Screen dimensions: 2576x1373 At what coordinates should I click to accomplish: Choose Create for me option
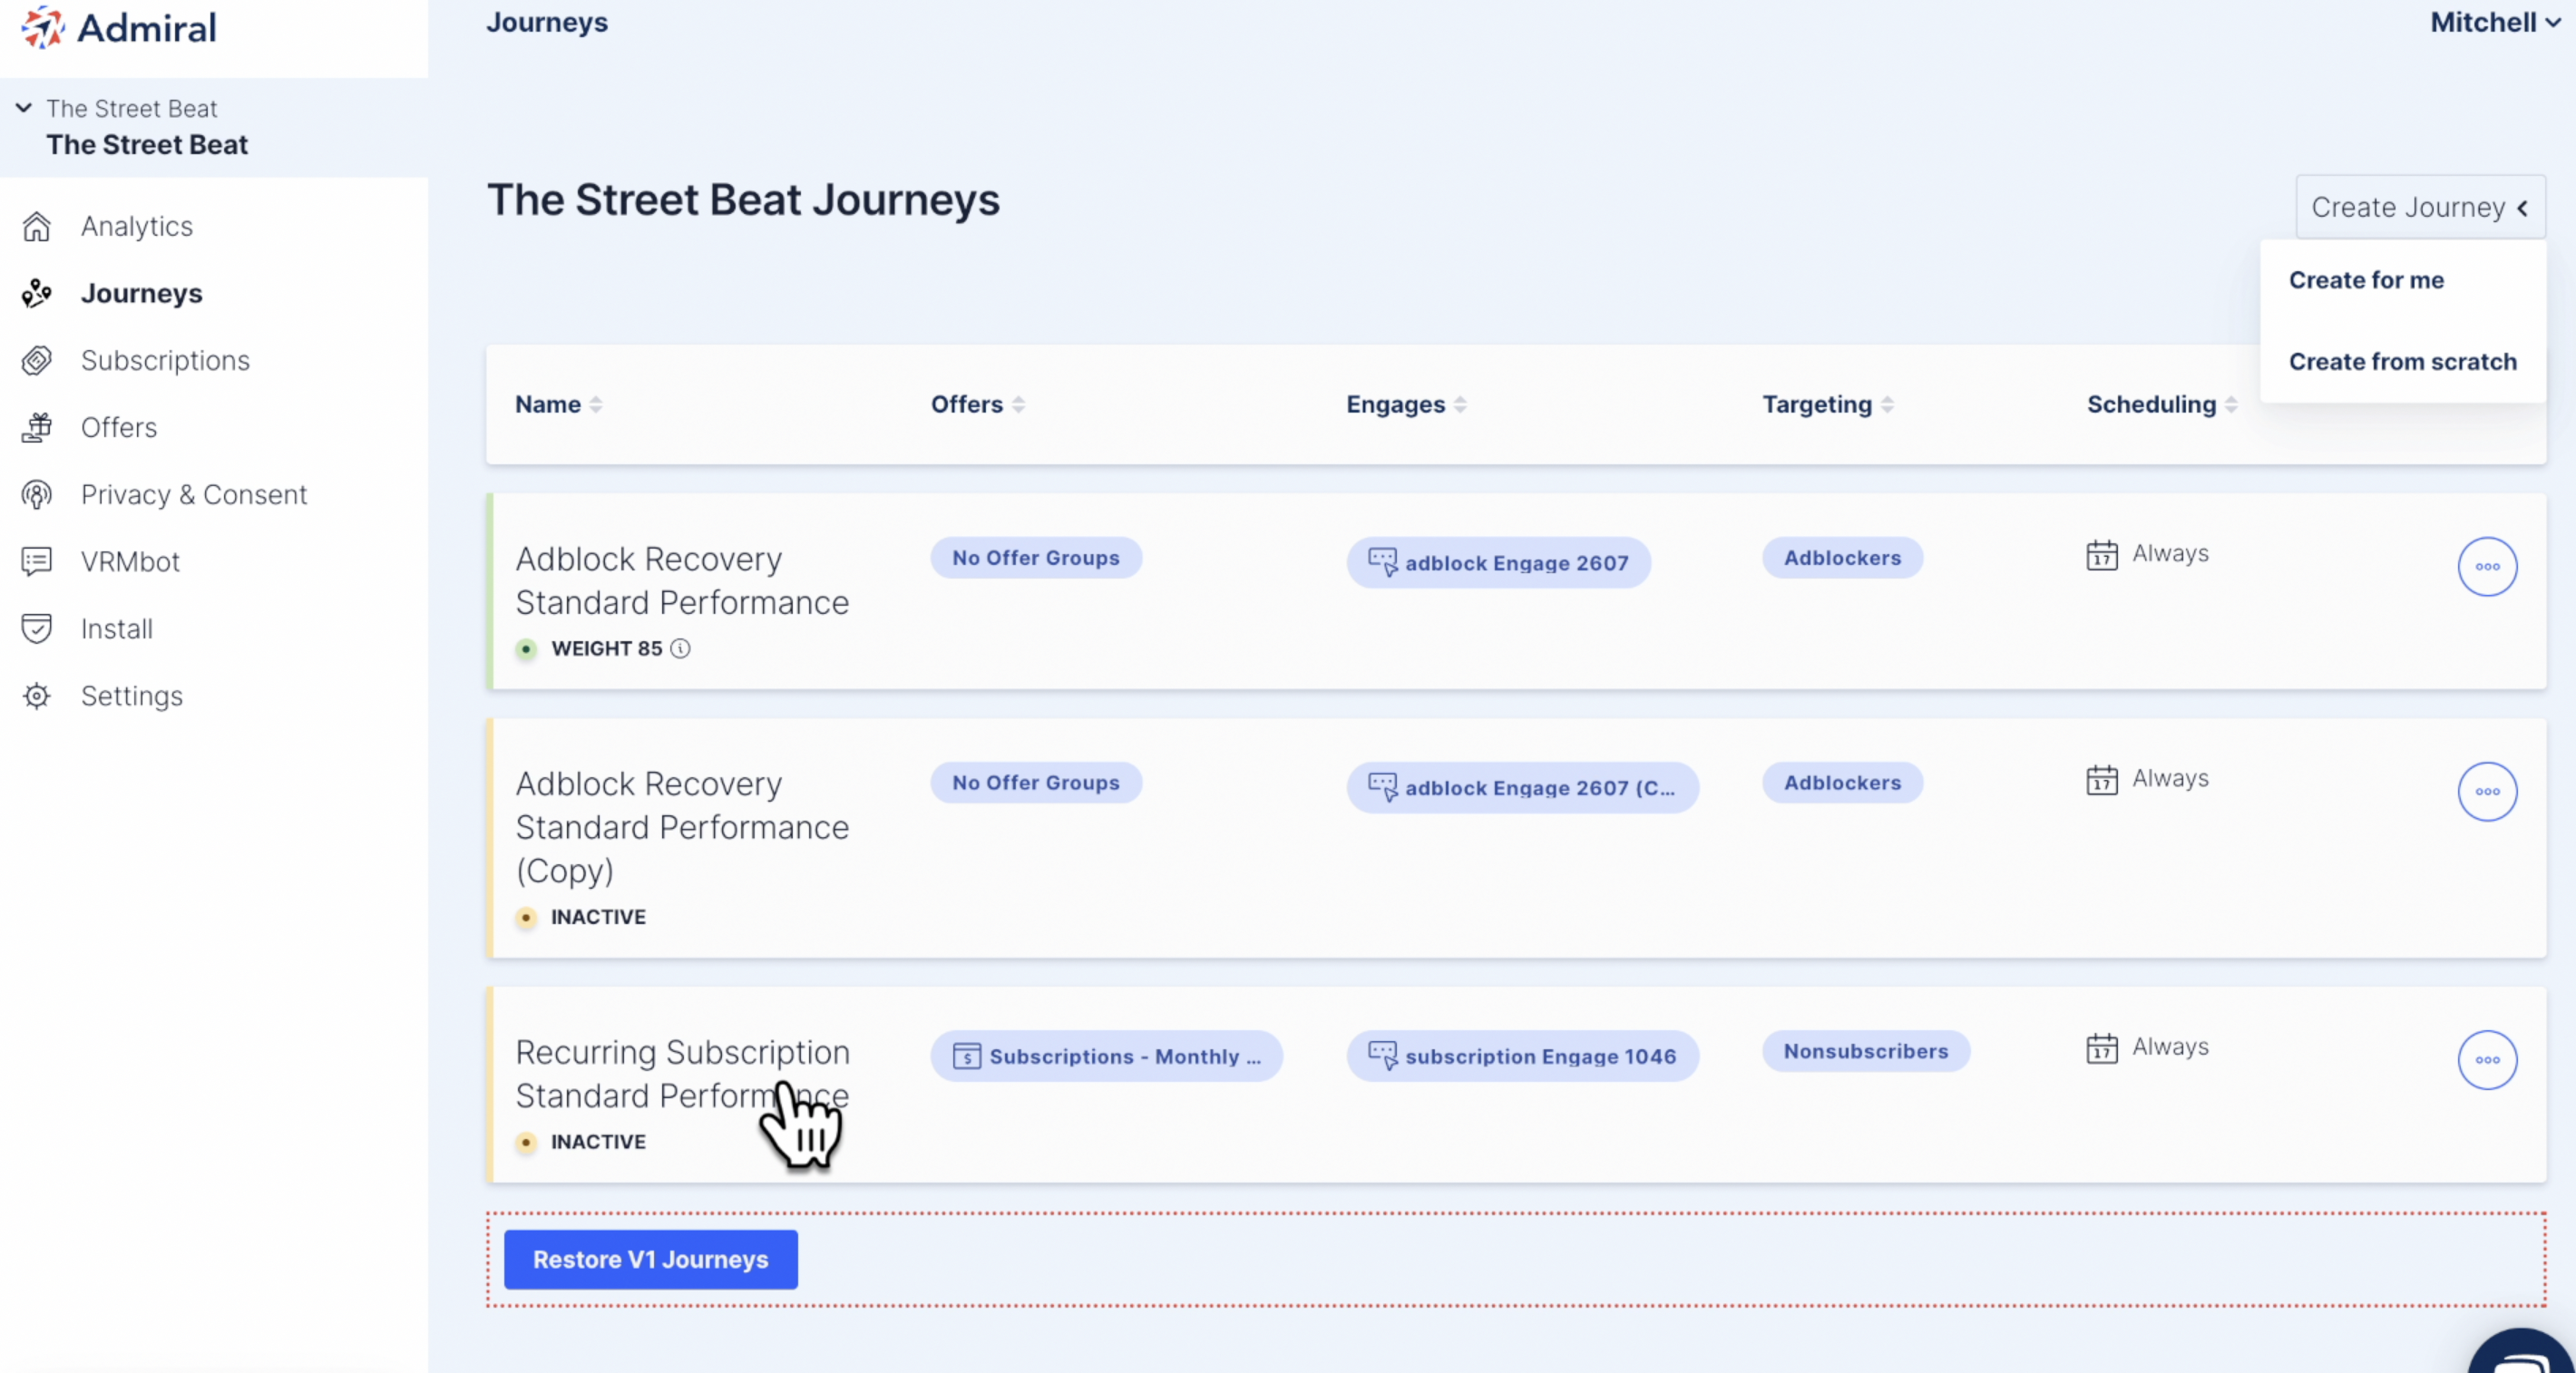[2366, 281]
